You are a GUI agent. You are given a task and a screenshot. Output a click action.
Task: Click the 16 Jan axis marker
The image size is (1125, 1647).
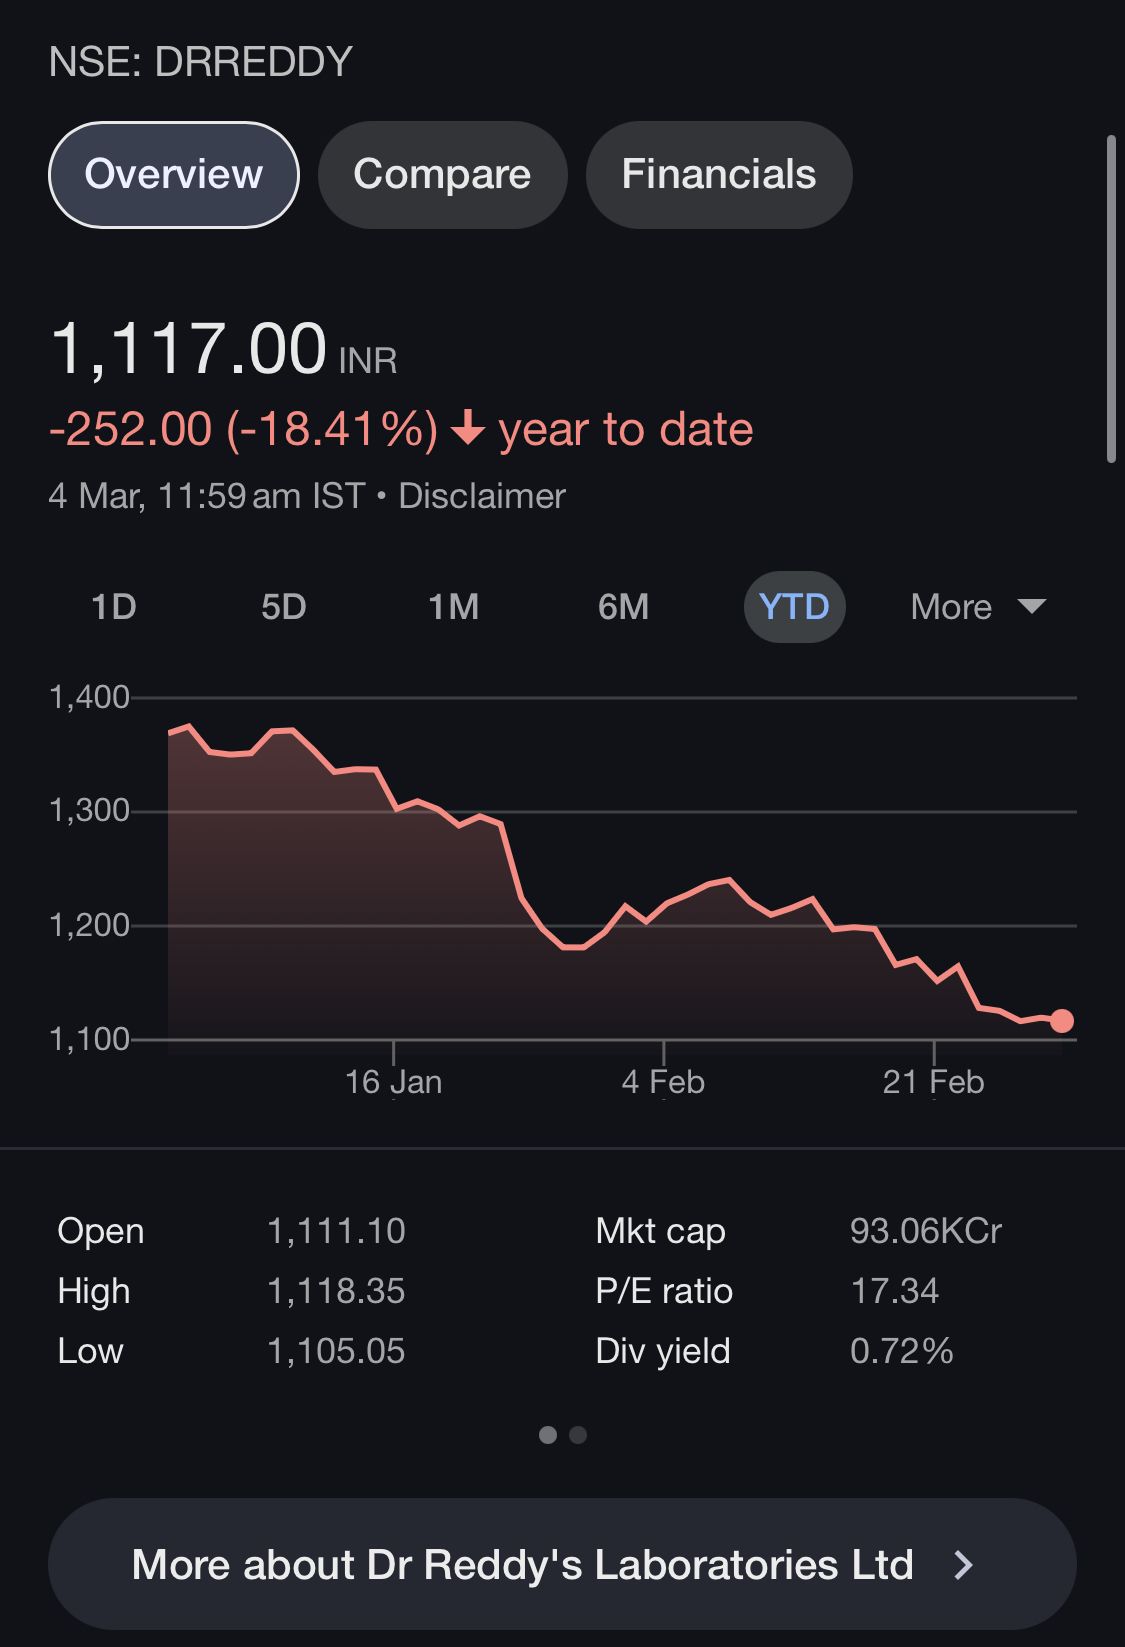[393, 1081]
